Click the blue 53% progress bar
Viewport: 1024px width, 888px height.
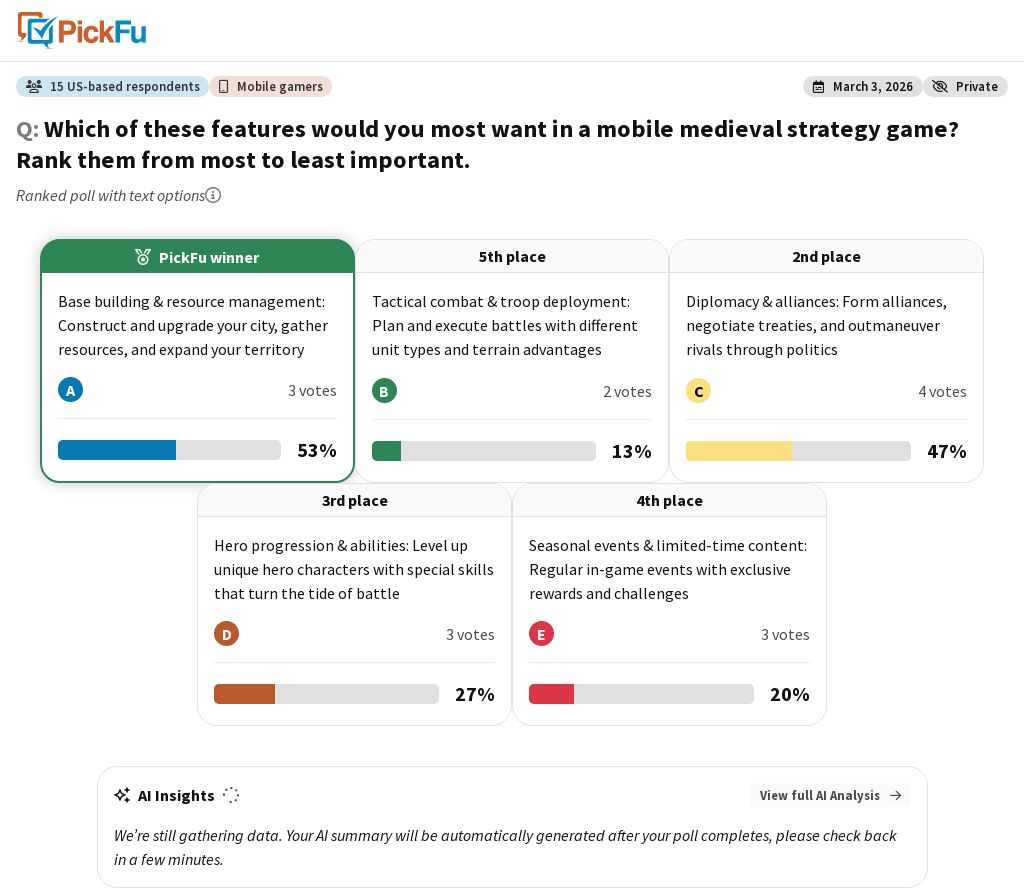[x=169, y=450]
